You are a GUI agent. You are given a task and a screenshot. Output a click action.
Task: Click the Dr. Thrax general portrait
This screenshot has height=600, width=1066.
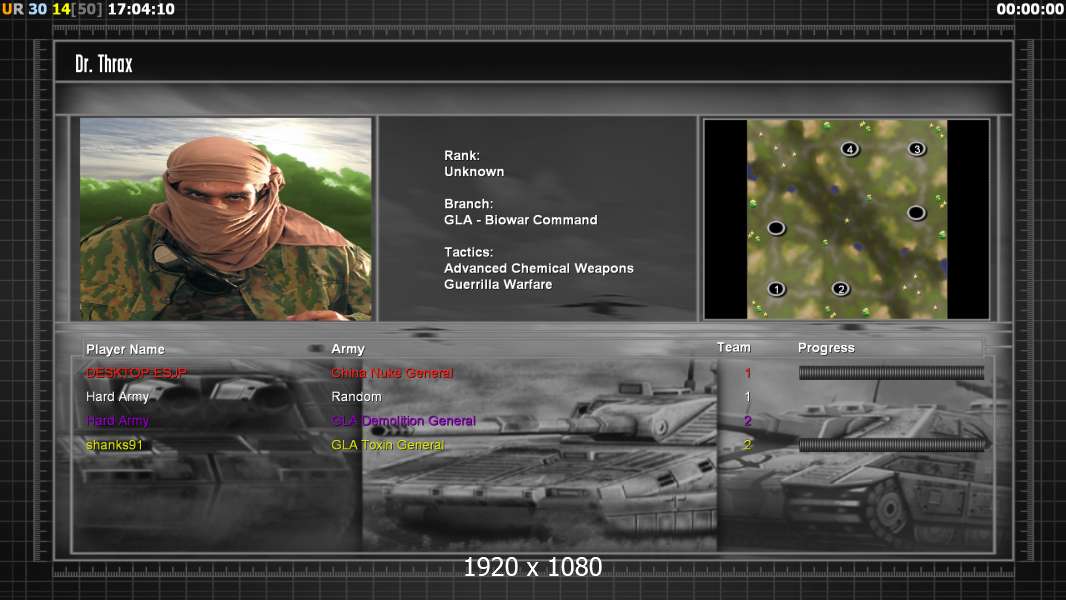coord(226,219)
